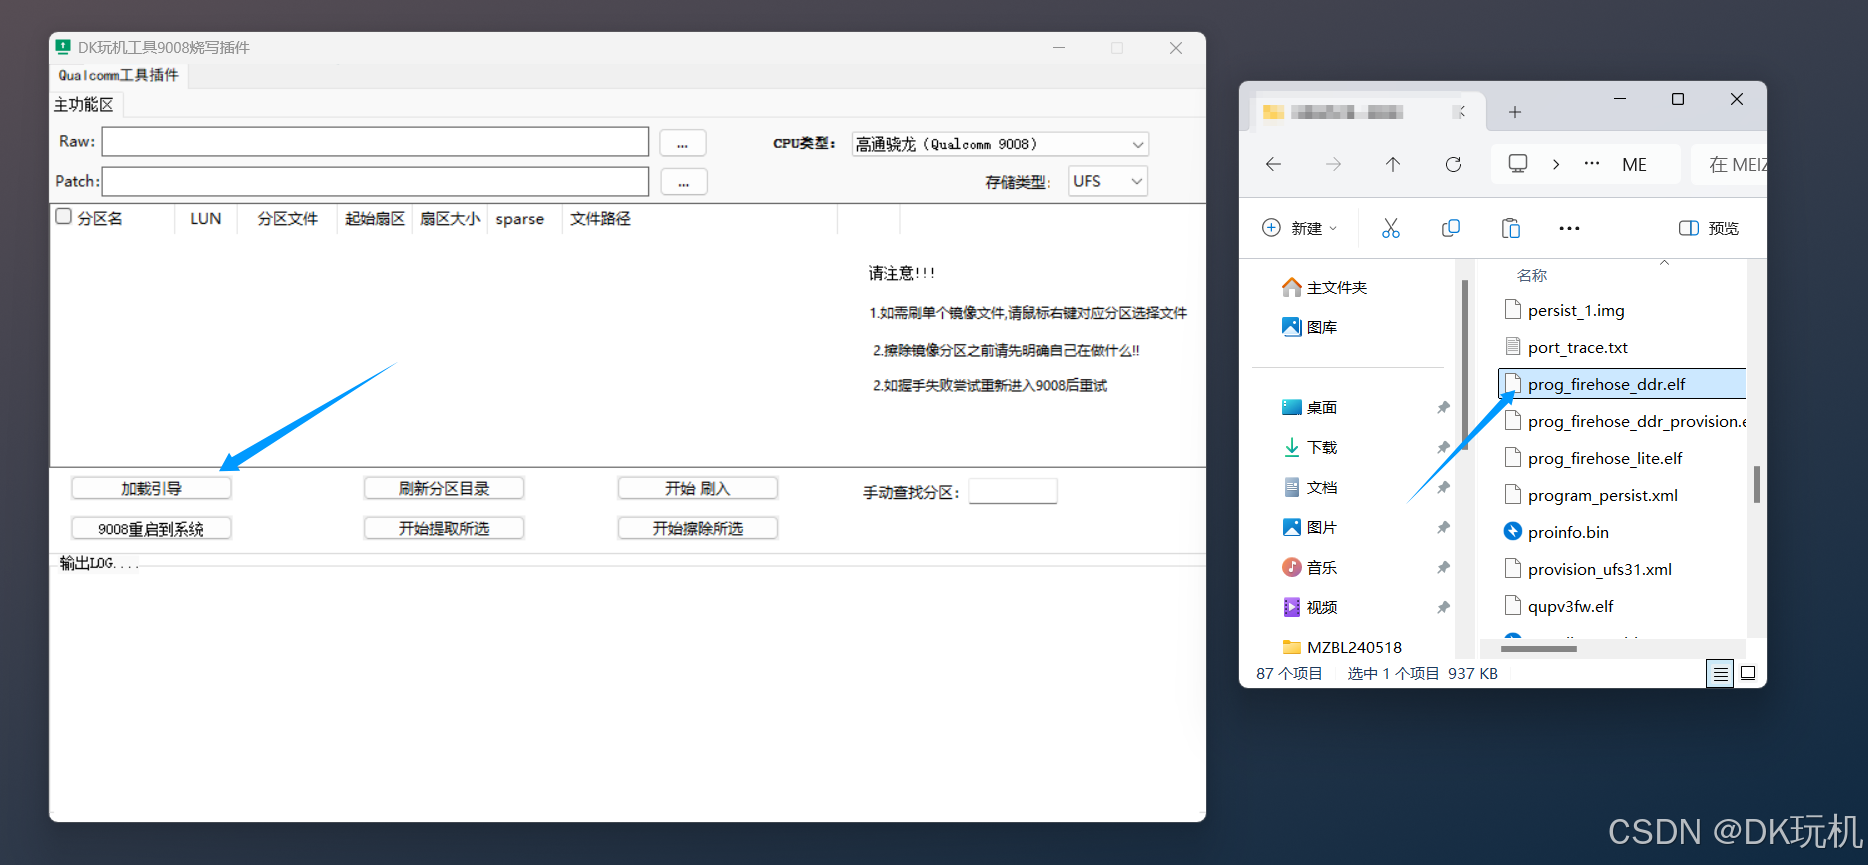Screen dimensions: 1868x865
Task: Open a new Explorer tab with plus icon
Action: coord(1515,112)
